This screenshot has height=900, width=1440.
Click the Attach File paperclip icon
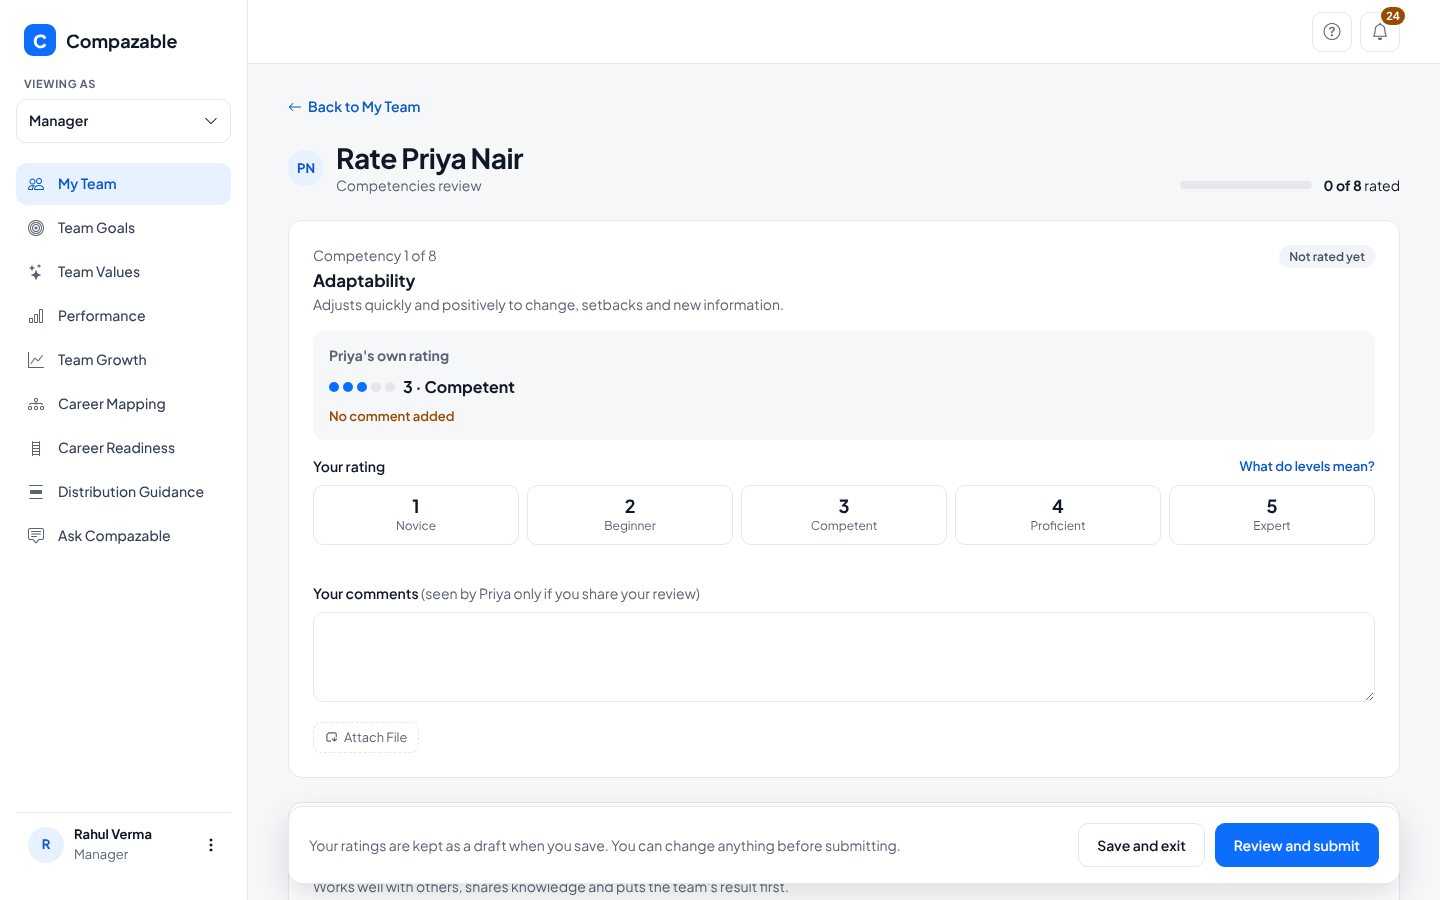(x=331, y=738)
